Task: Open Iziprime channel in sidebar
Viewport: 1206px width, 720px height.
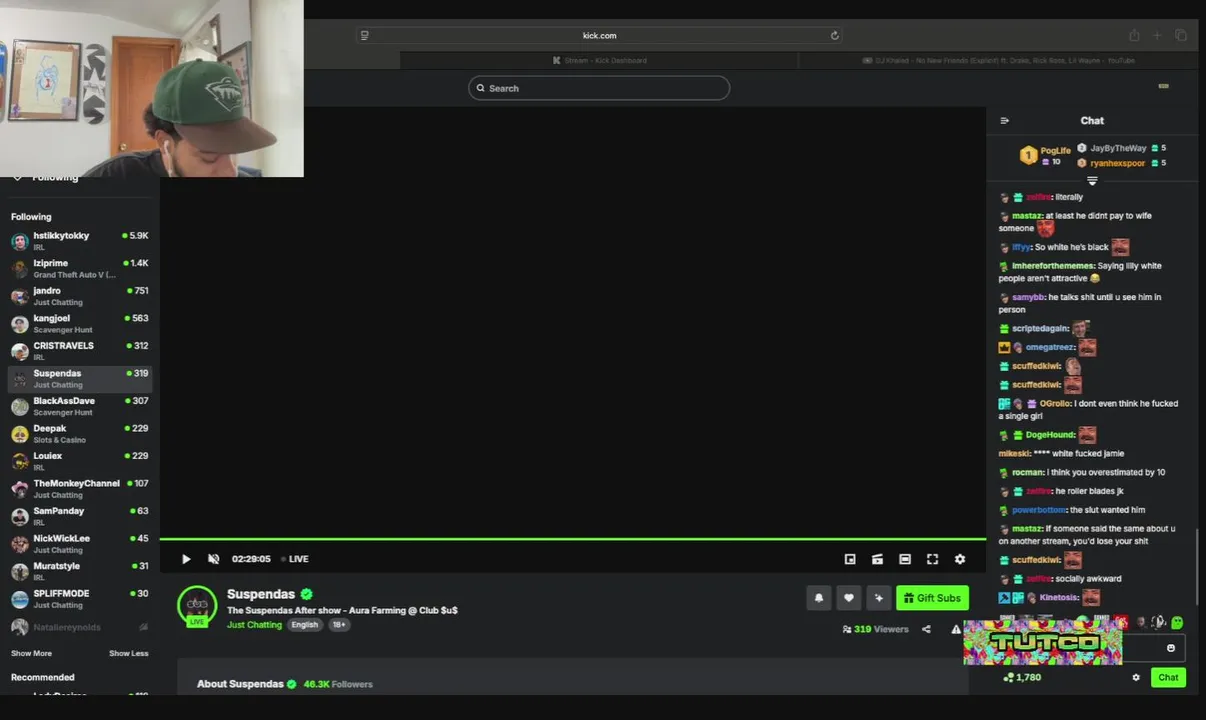Action: coord(80,269)
